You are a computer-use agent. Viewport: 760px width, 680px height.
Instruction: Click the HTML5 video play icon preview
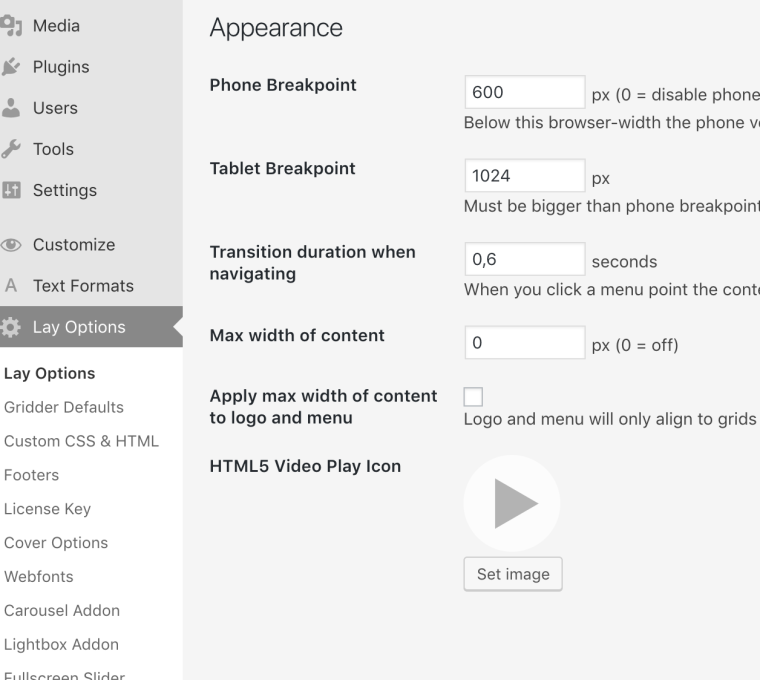click(x=512, y=503)
